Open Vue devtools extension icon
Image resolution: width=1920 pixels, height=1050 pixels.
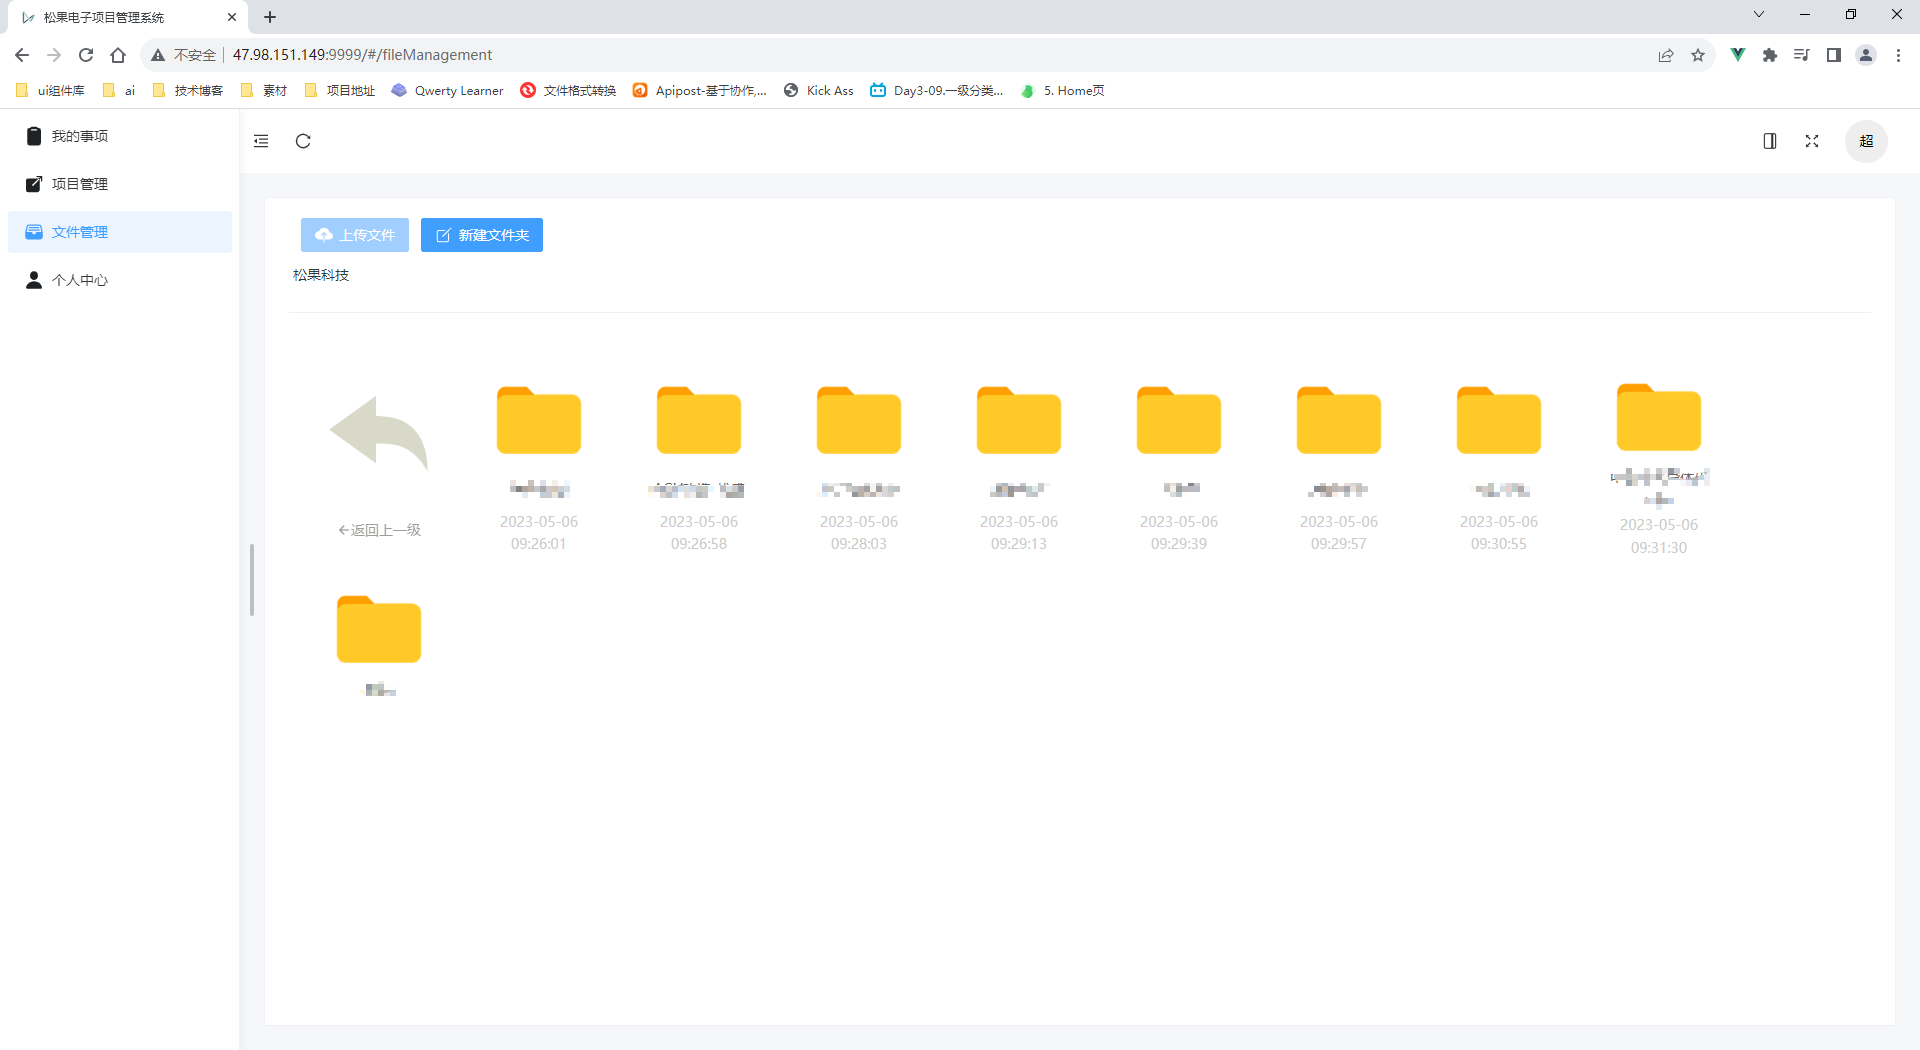[x=1738, y=55]
